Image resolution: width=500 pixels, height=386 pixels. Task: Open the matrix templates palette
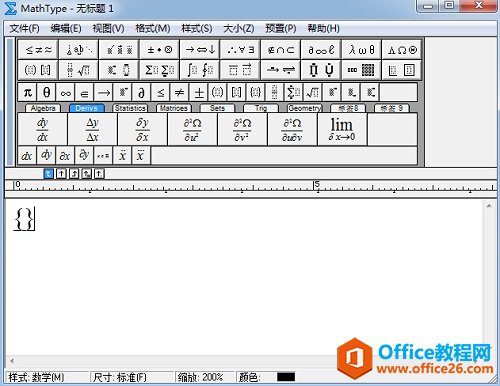[362, 70]
